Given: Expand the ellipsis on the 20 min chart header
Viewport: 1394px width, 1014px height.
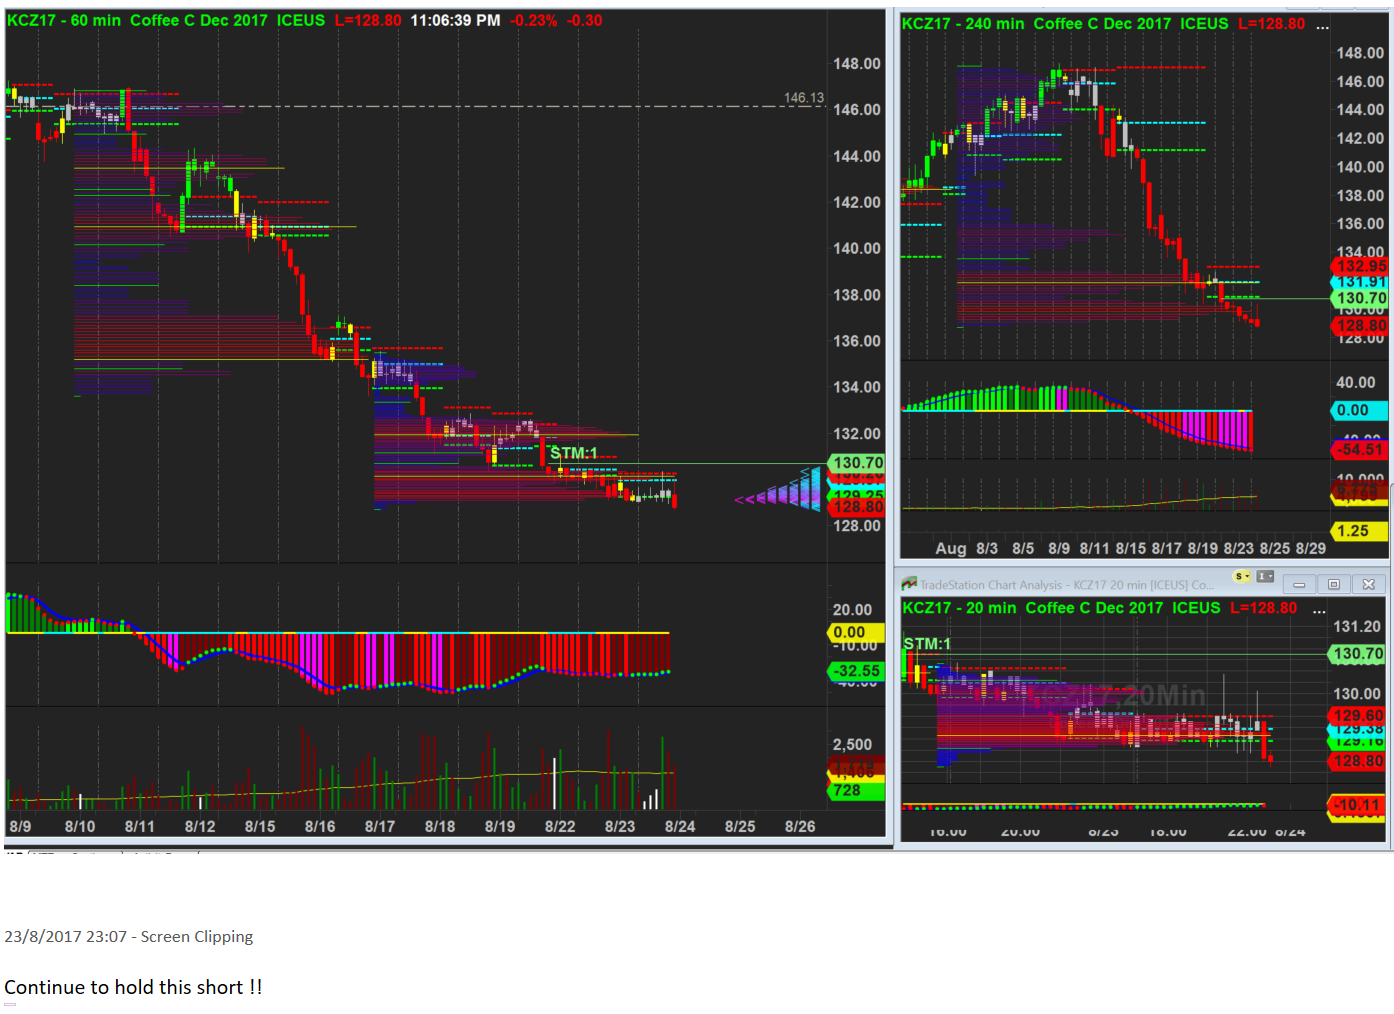Looking at the screenshot, I should pos(1319,609).
